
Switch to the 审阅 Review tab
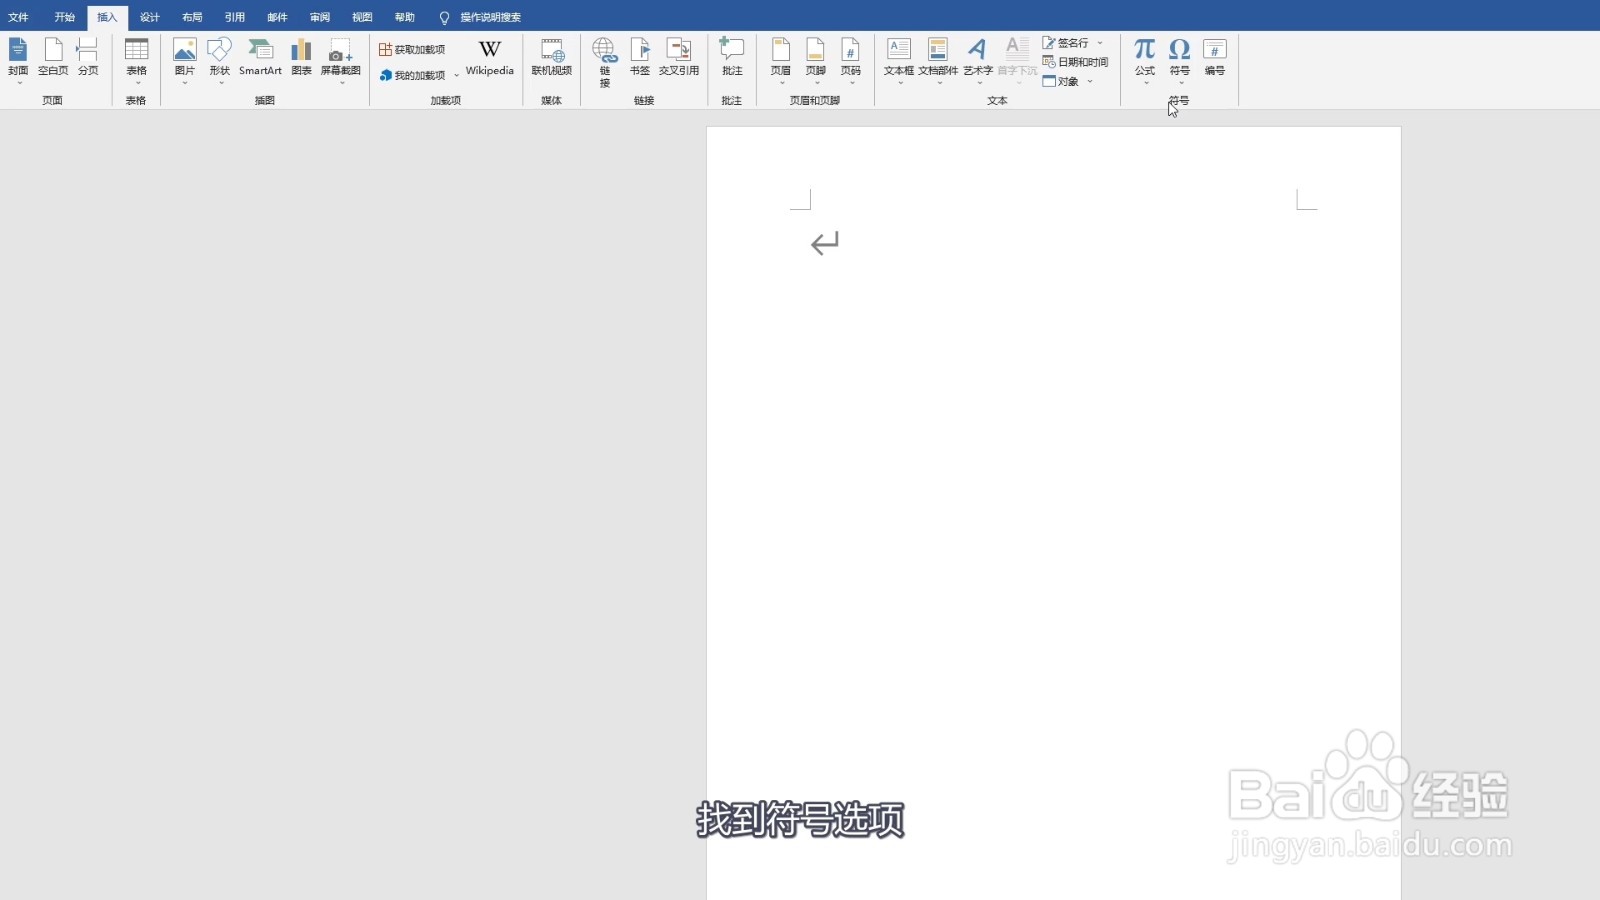320,17
